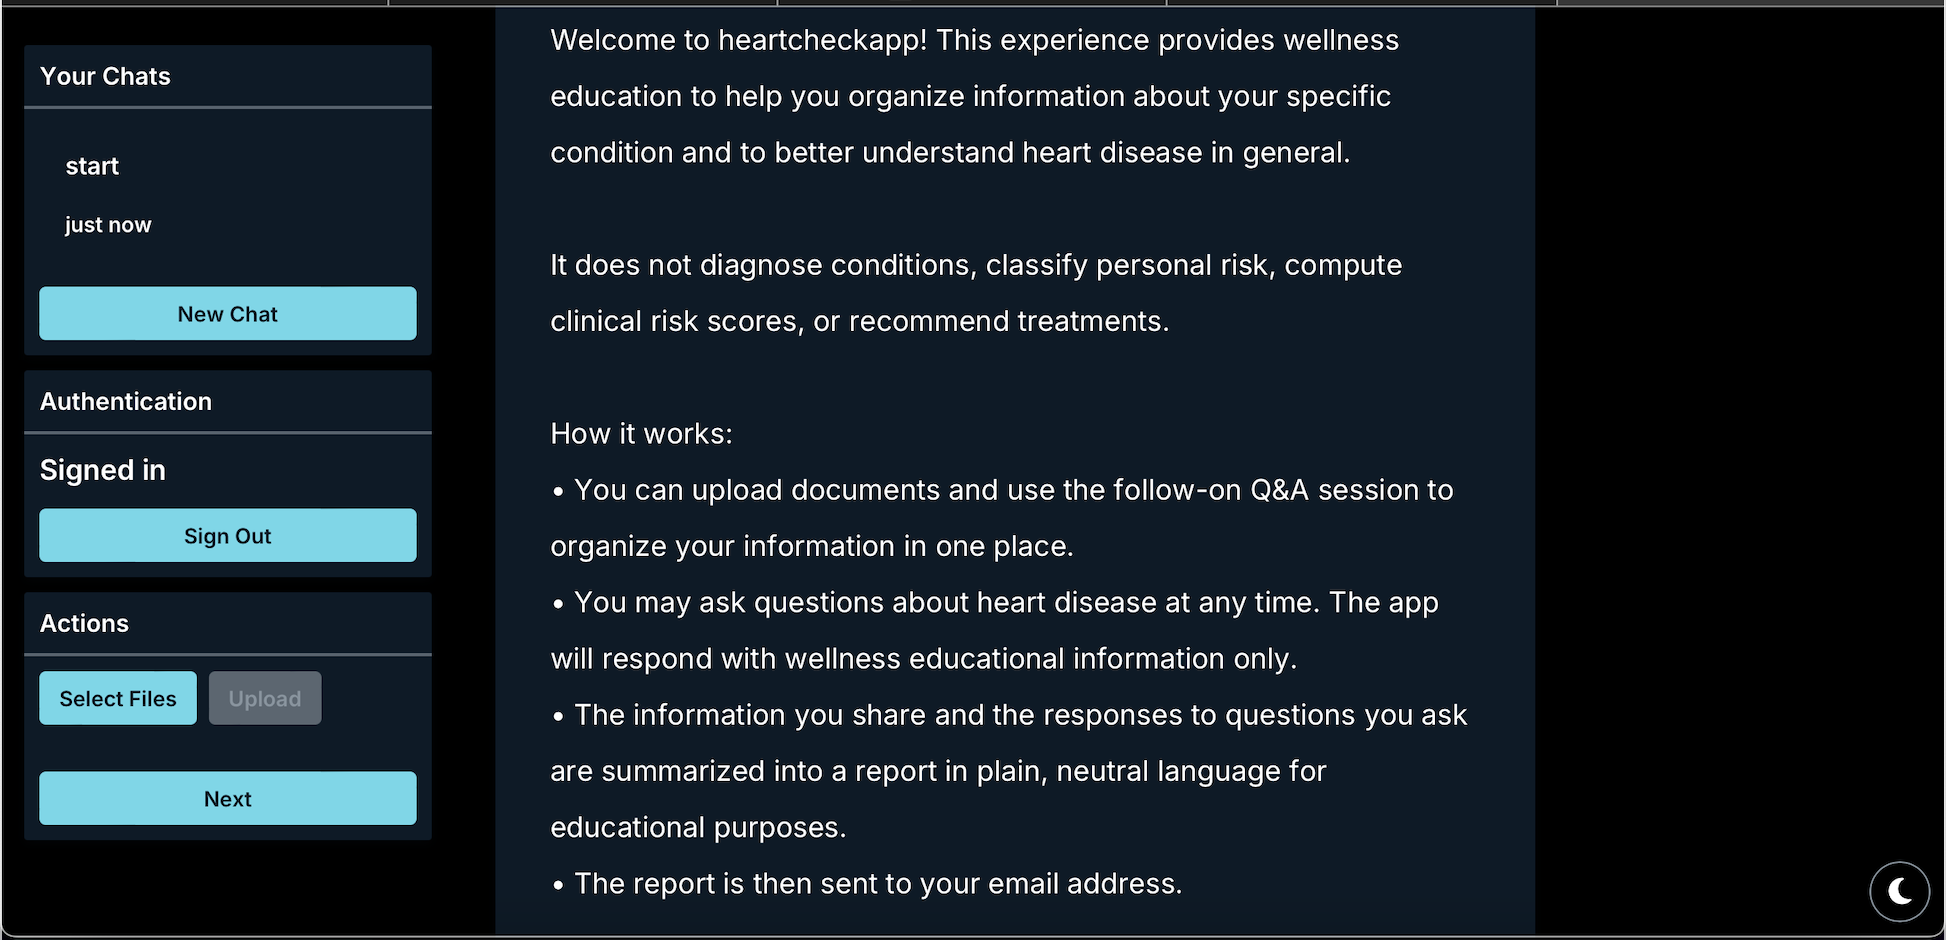Click the Authentication section header
This screenshot has width=1946, height=940.
(x=126, y=401)
